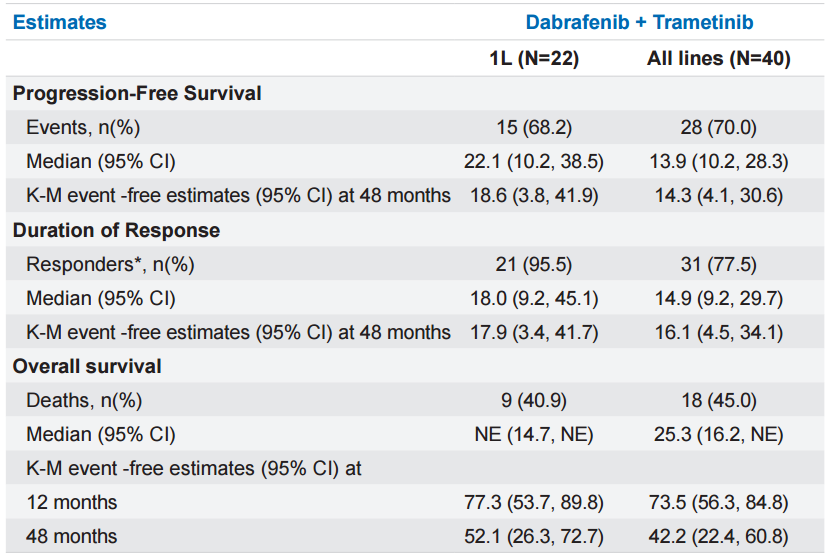Click the "Duration of Response" section title

[116, 230]
